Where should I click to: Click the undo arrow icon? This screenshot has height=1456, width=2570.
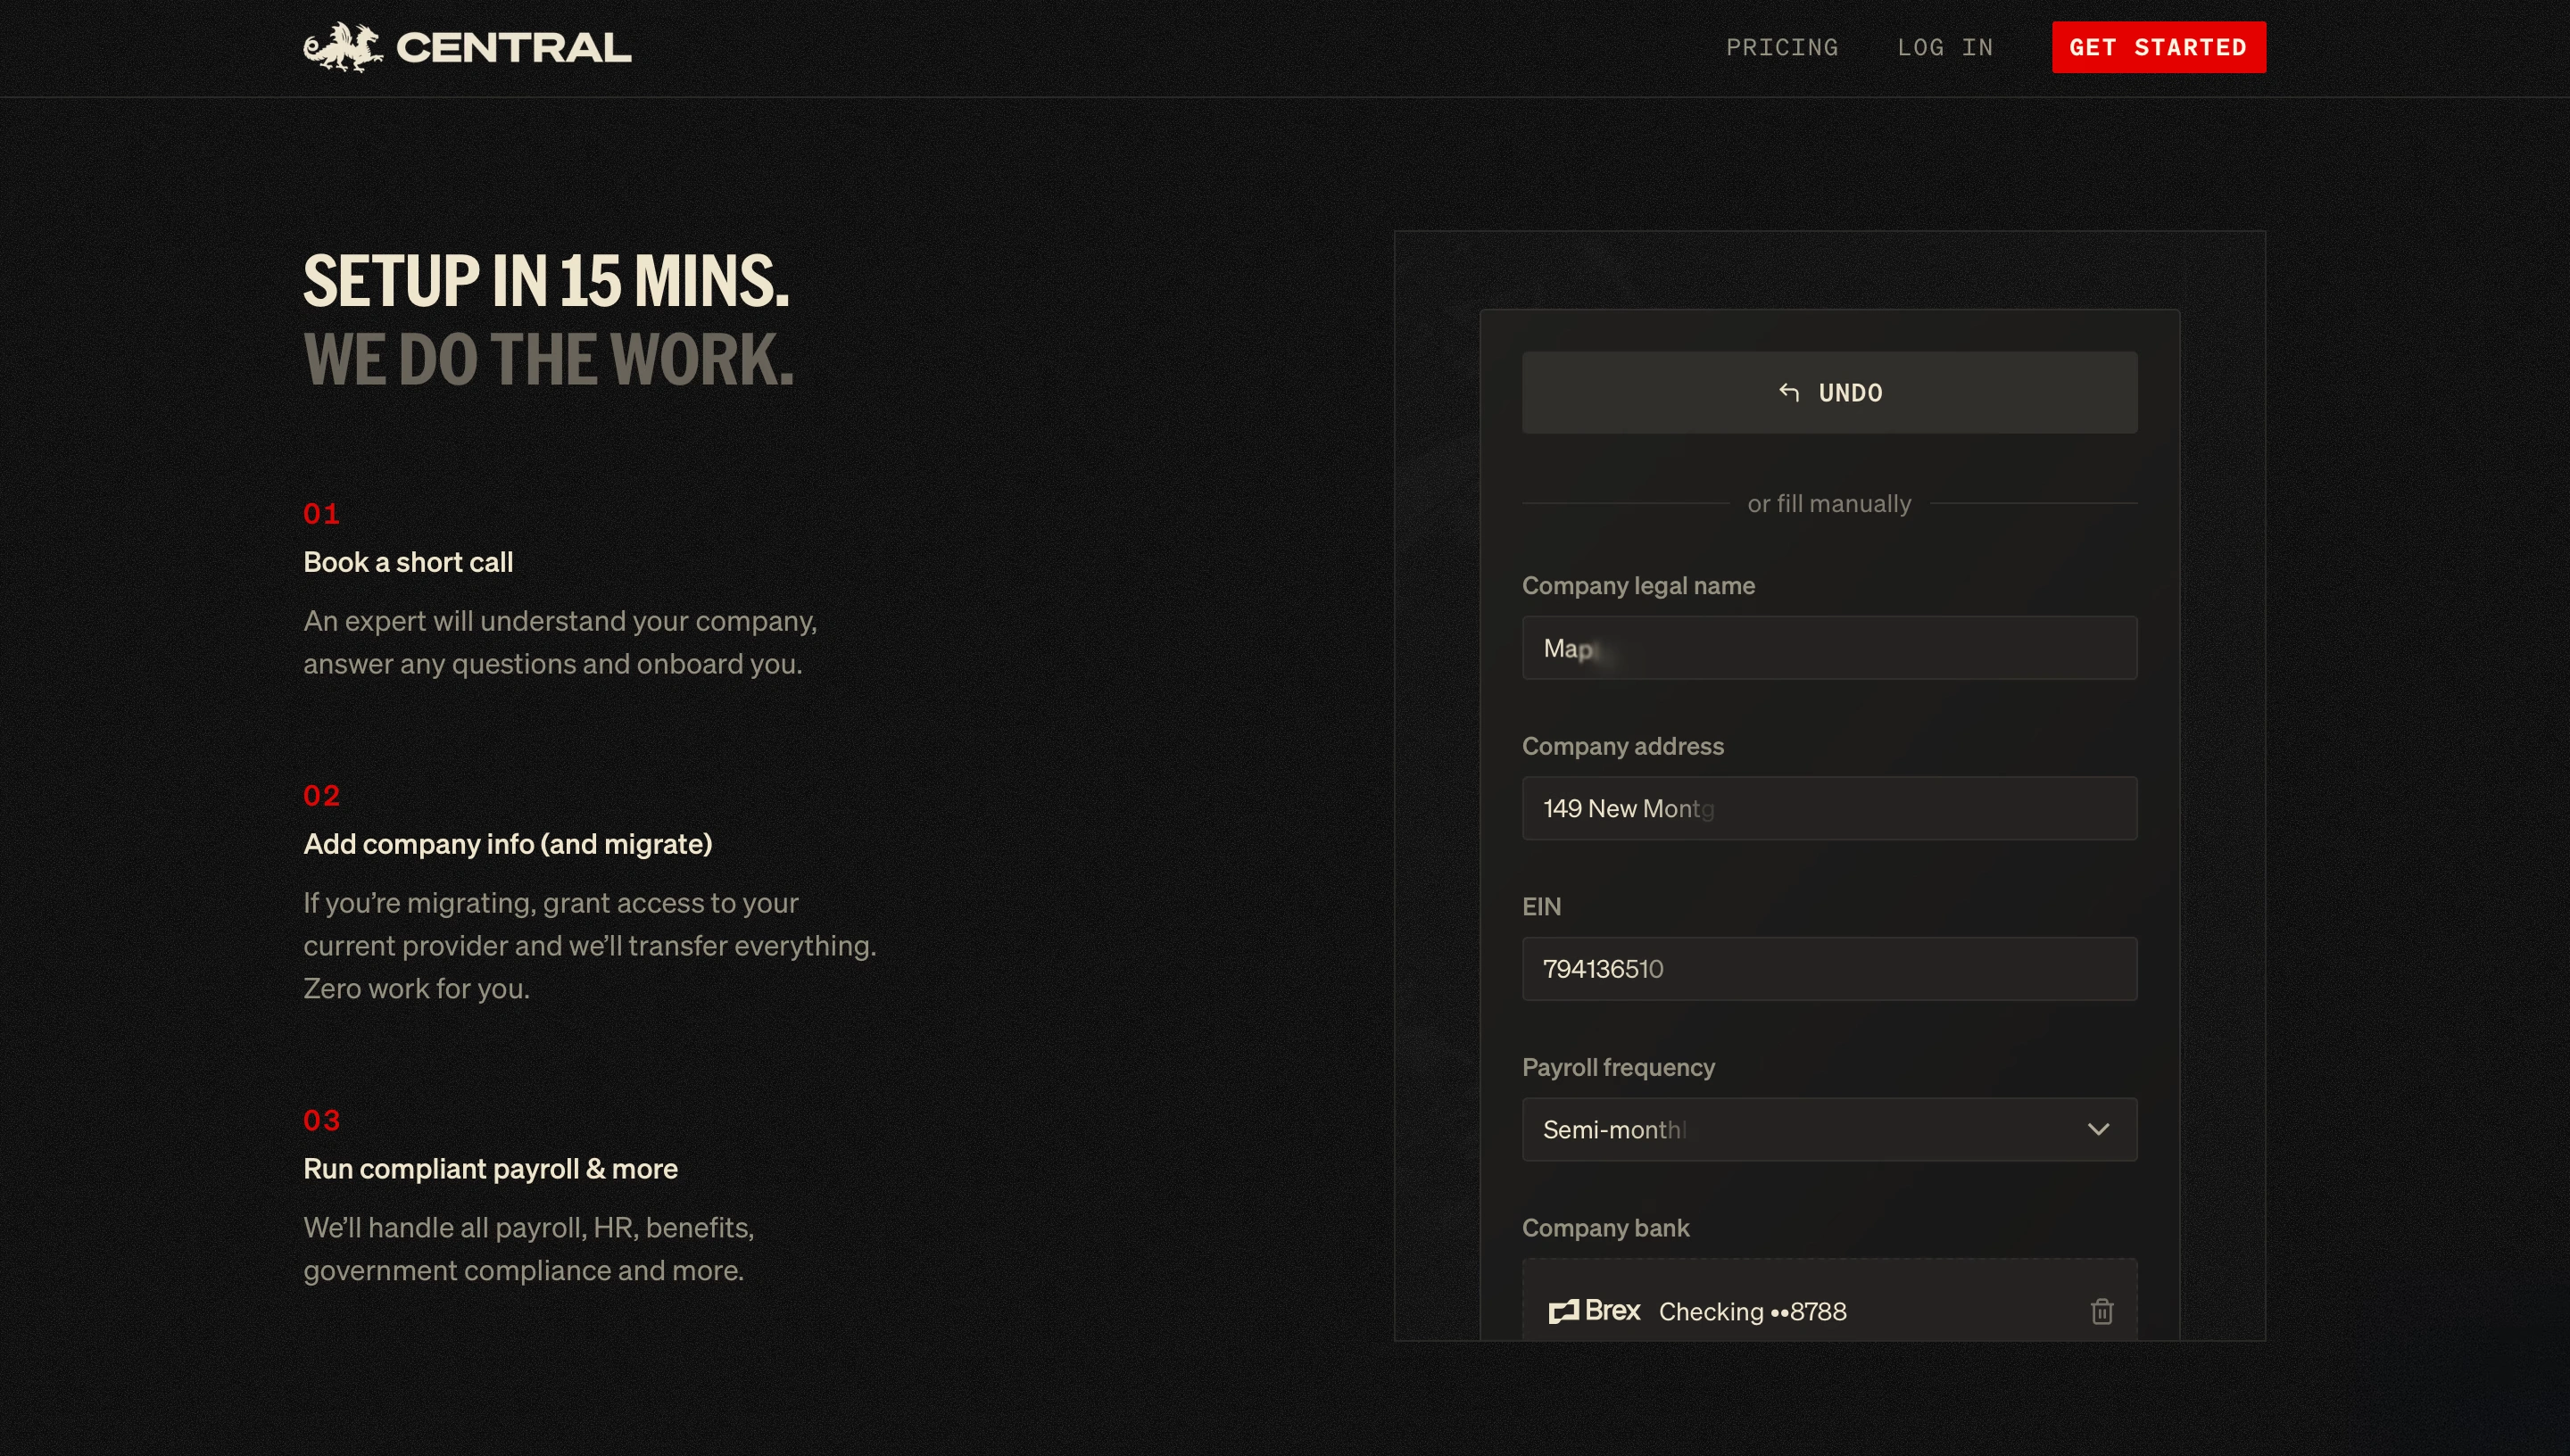(x=1789, y=392)
